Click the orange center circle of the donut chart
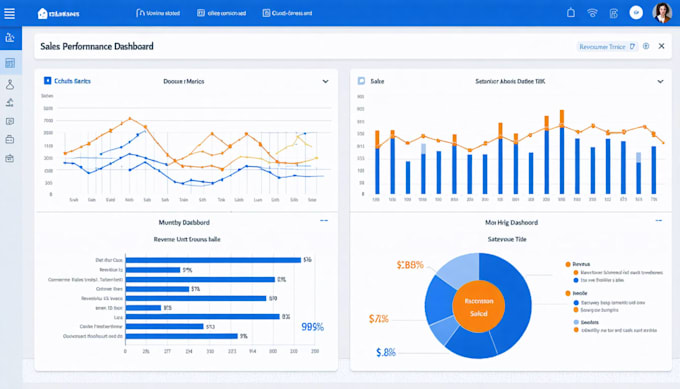Screen dimensions: 680x389 tap(478, 306)
